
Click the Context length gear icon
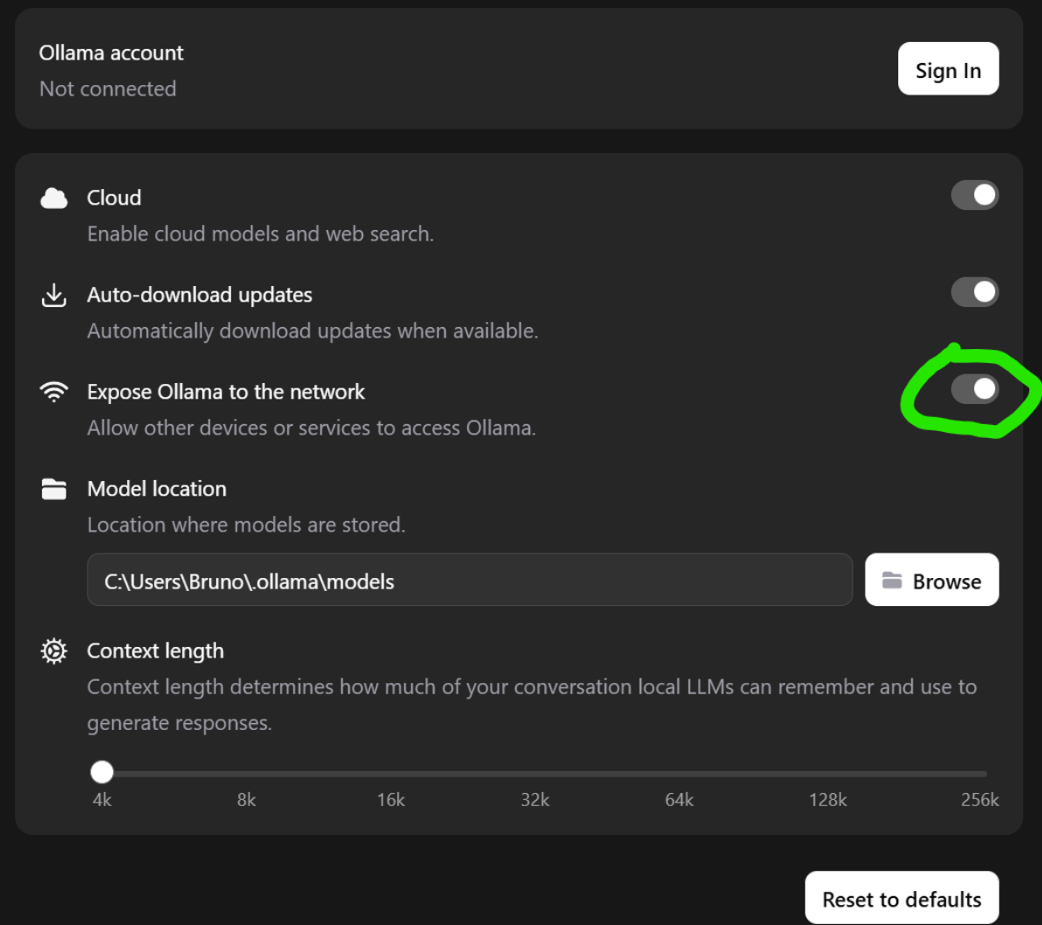[x=54, y=651]
